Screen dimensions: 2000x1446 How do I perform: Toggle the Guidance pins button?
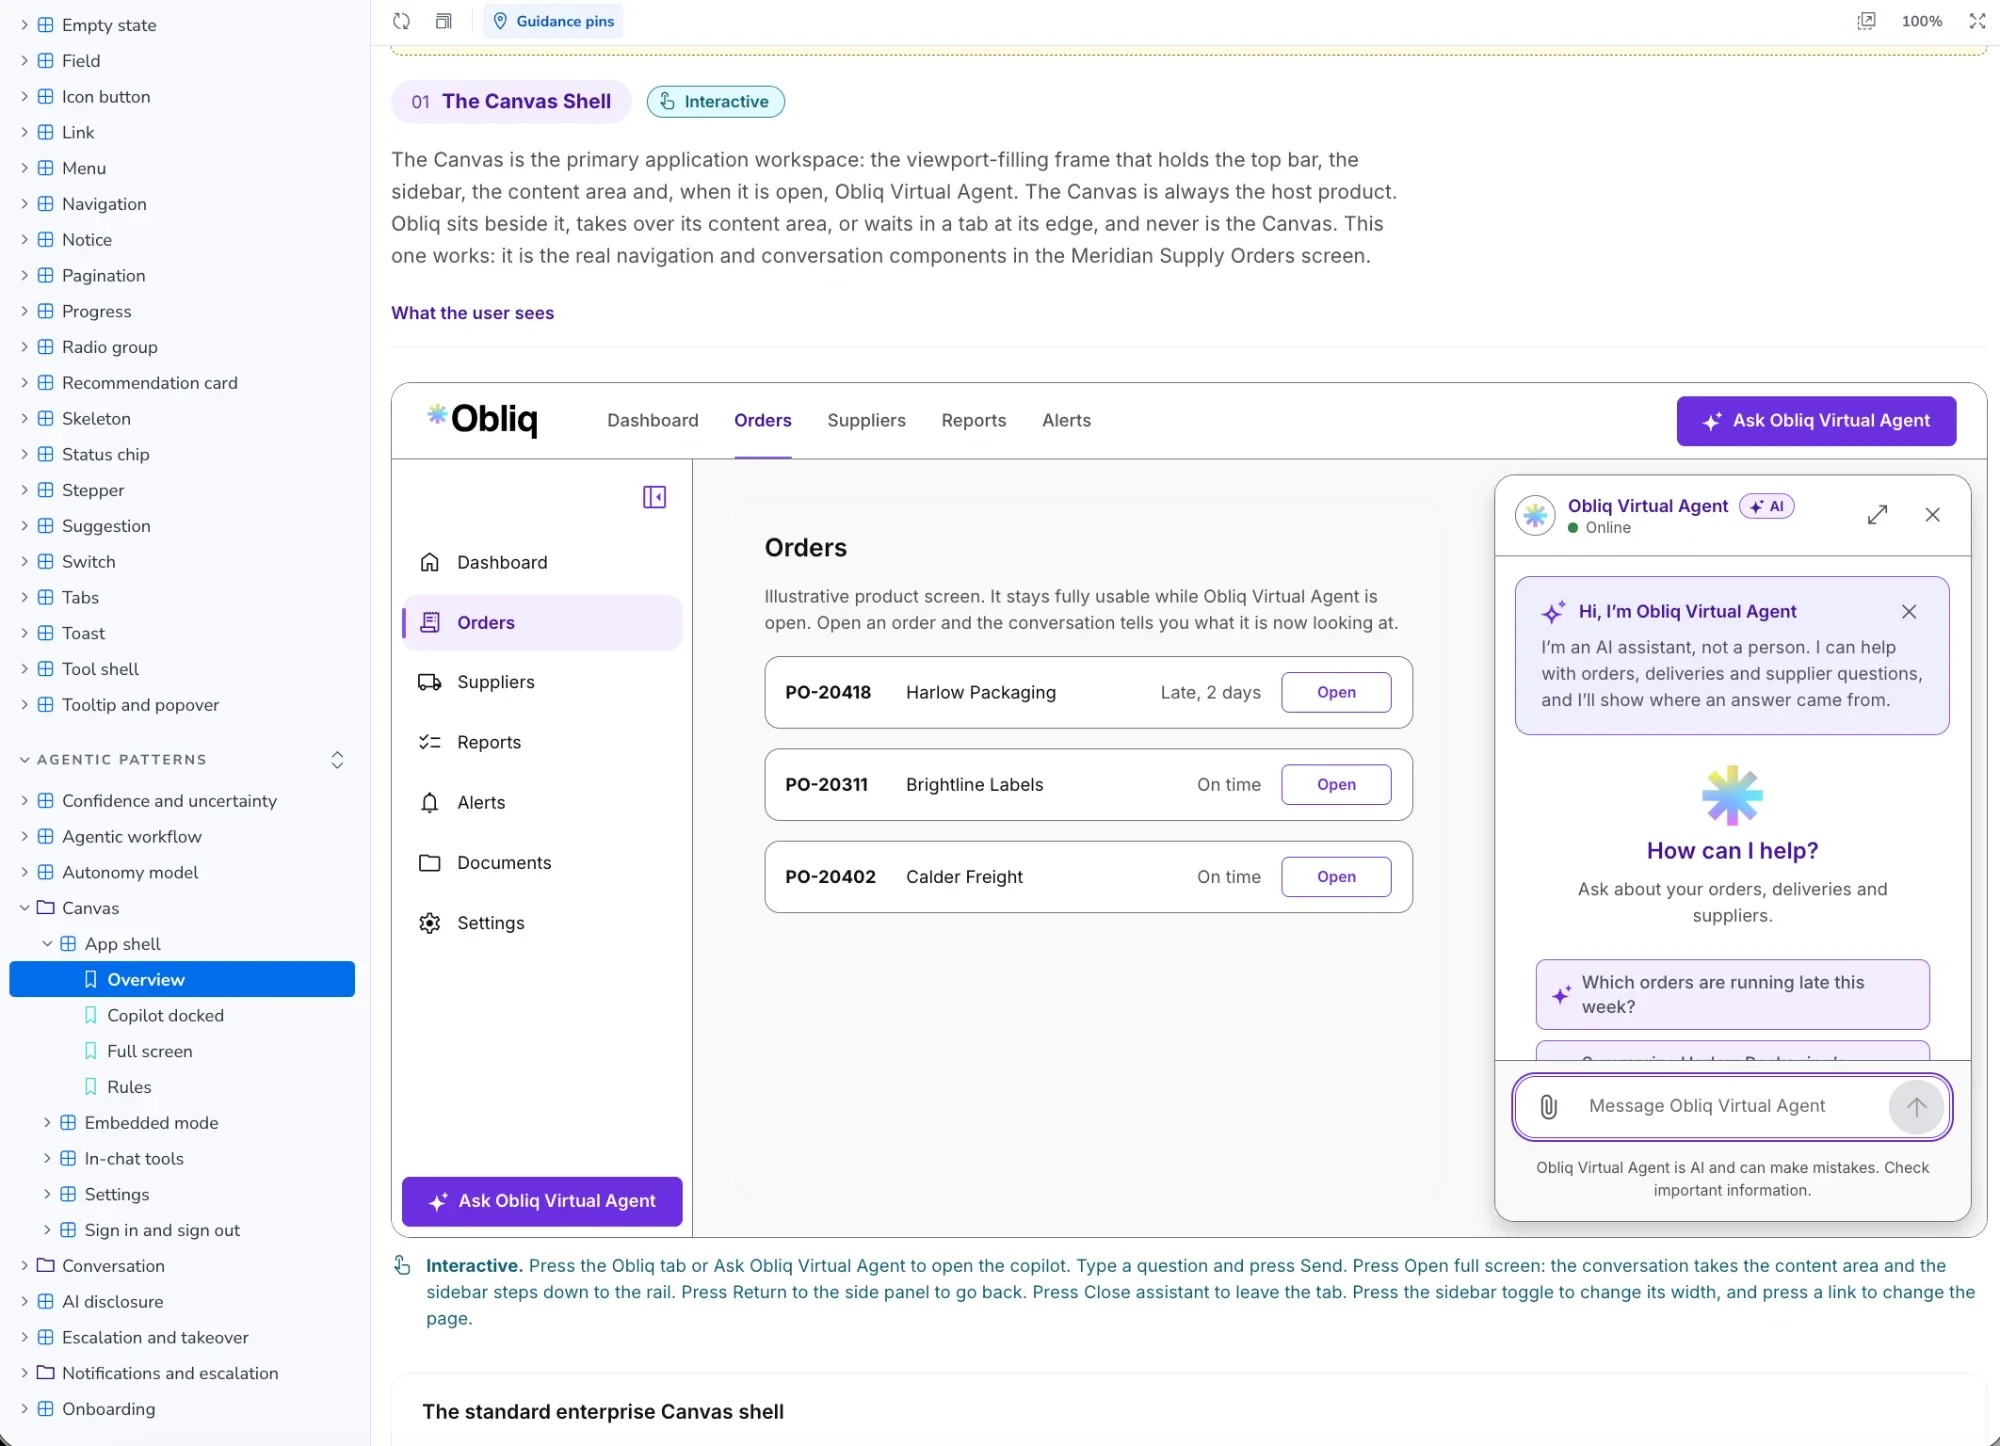(x=553, y=21)
